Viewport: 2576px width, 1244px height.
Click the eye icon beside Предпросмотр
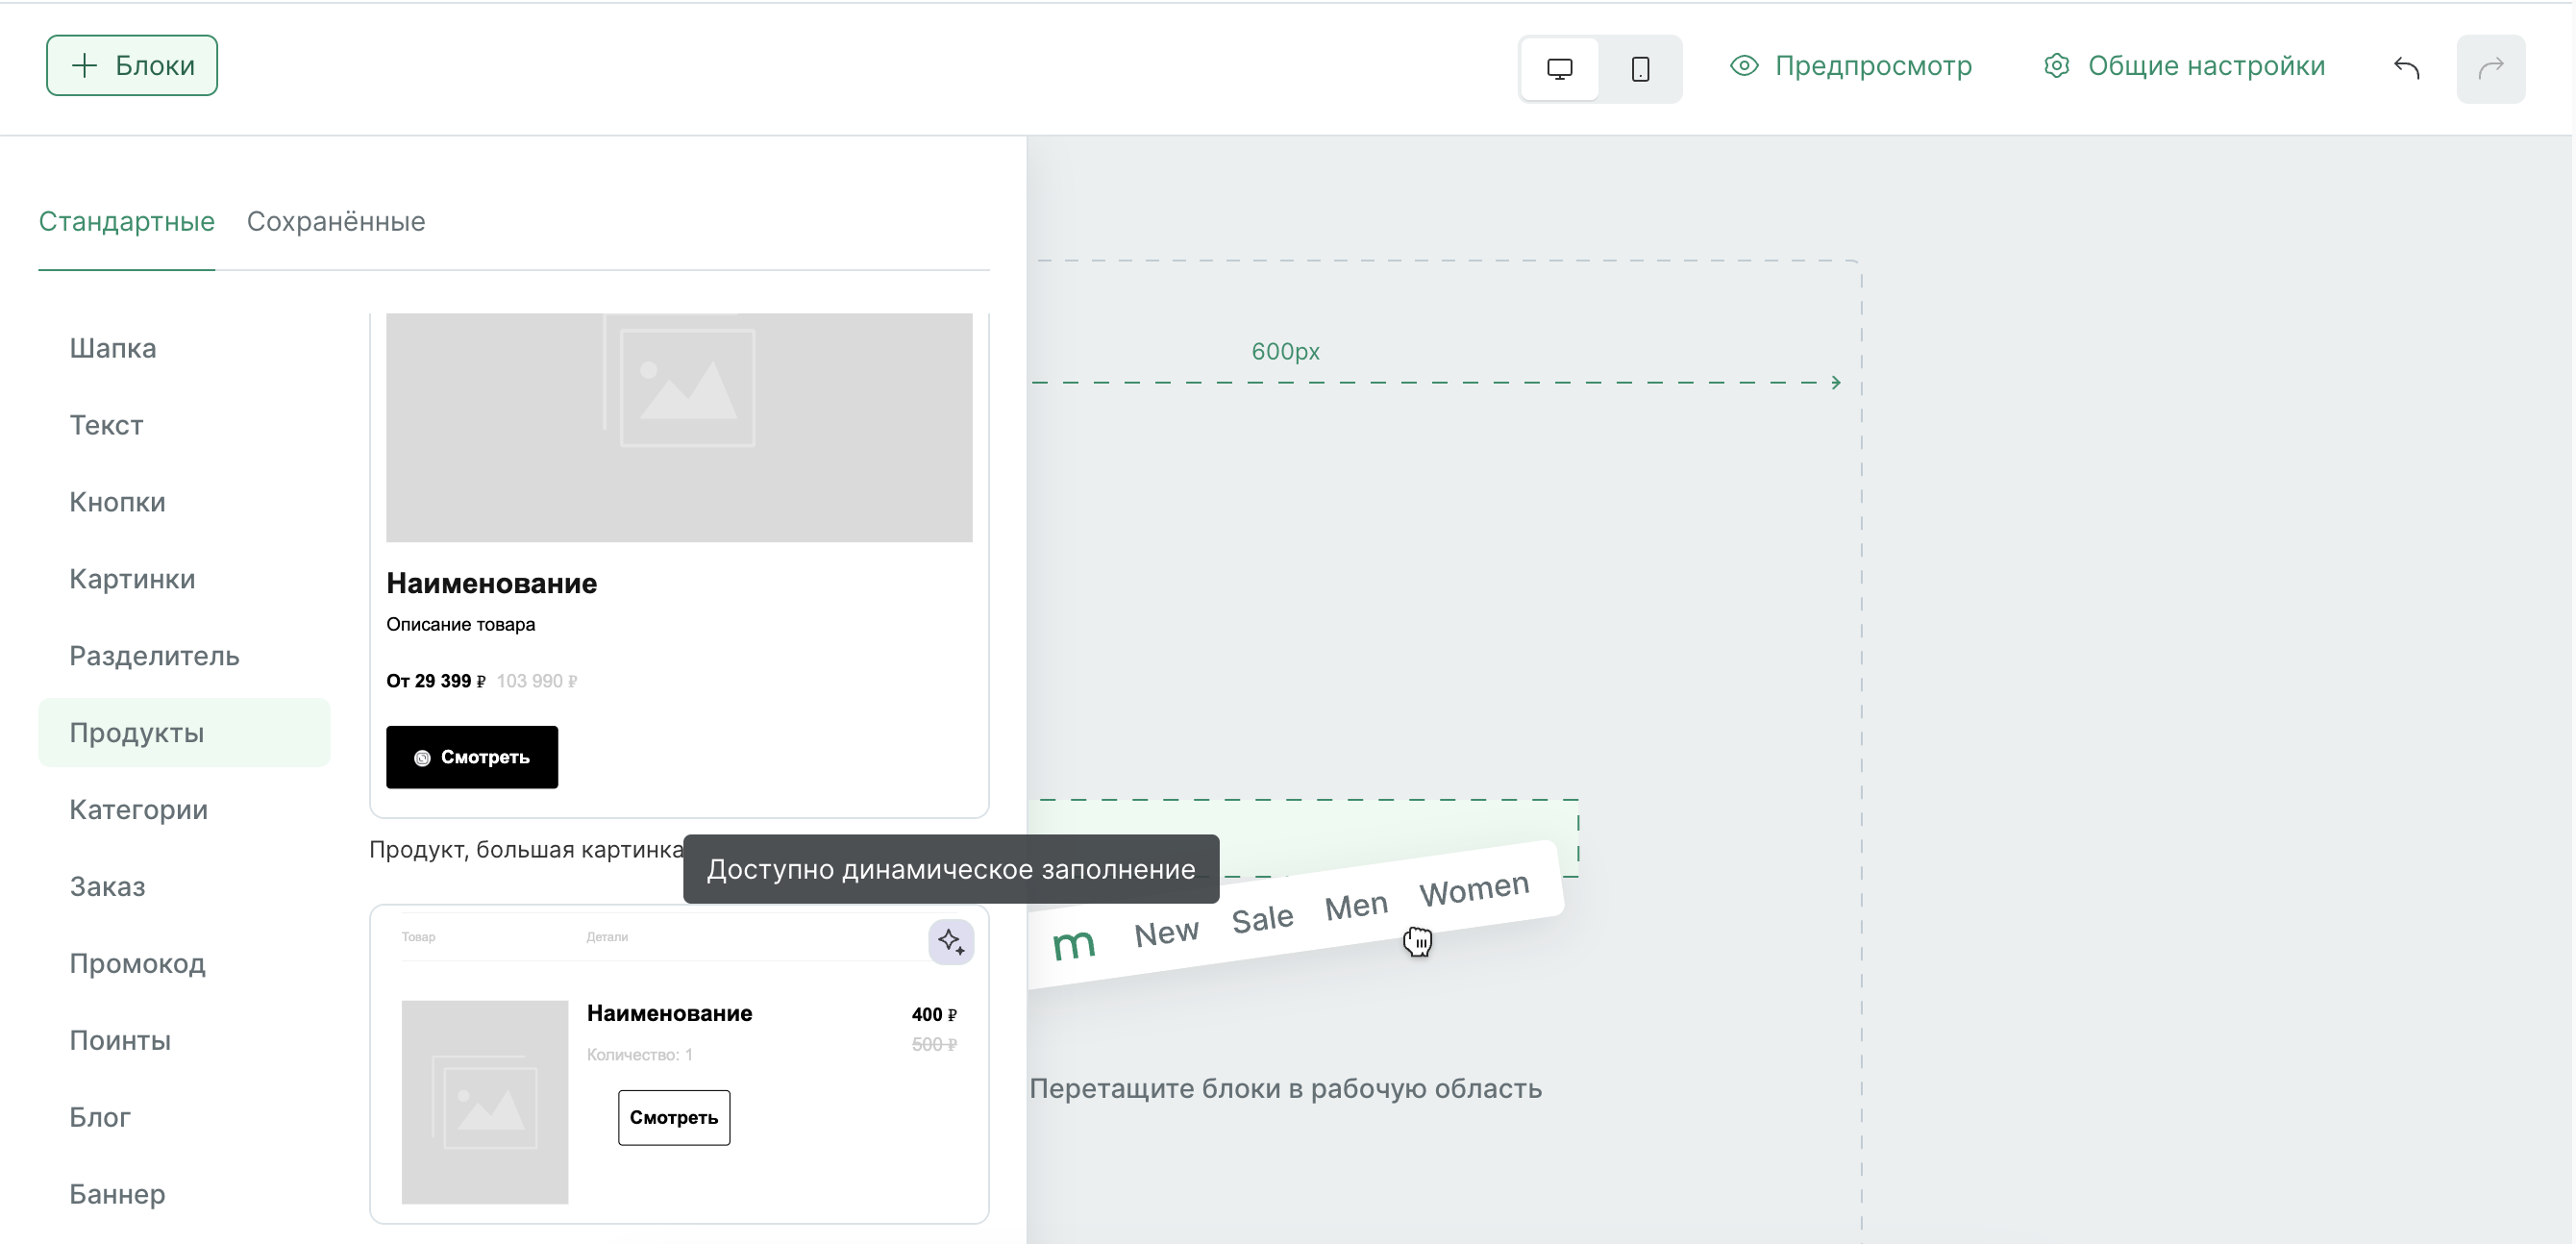[1744, 66]
